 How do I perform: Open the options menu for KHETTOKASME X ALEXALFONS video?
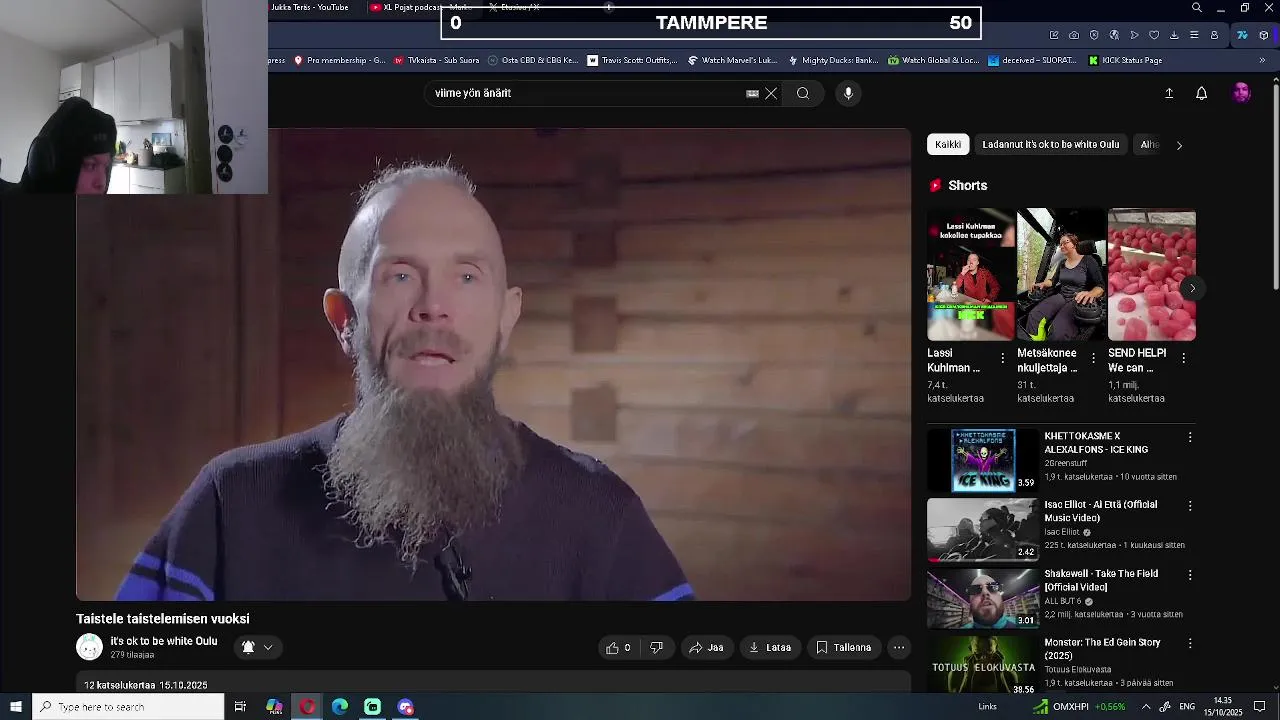[1190, 437]
